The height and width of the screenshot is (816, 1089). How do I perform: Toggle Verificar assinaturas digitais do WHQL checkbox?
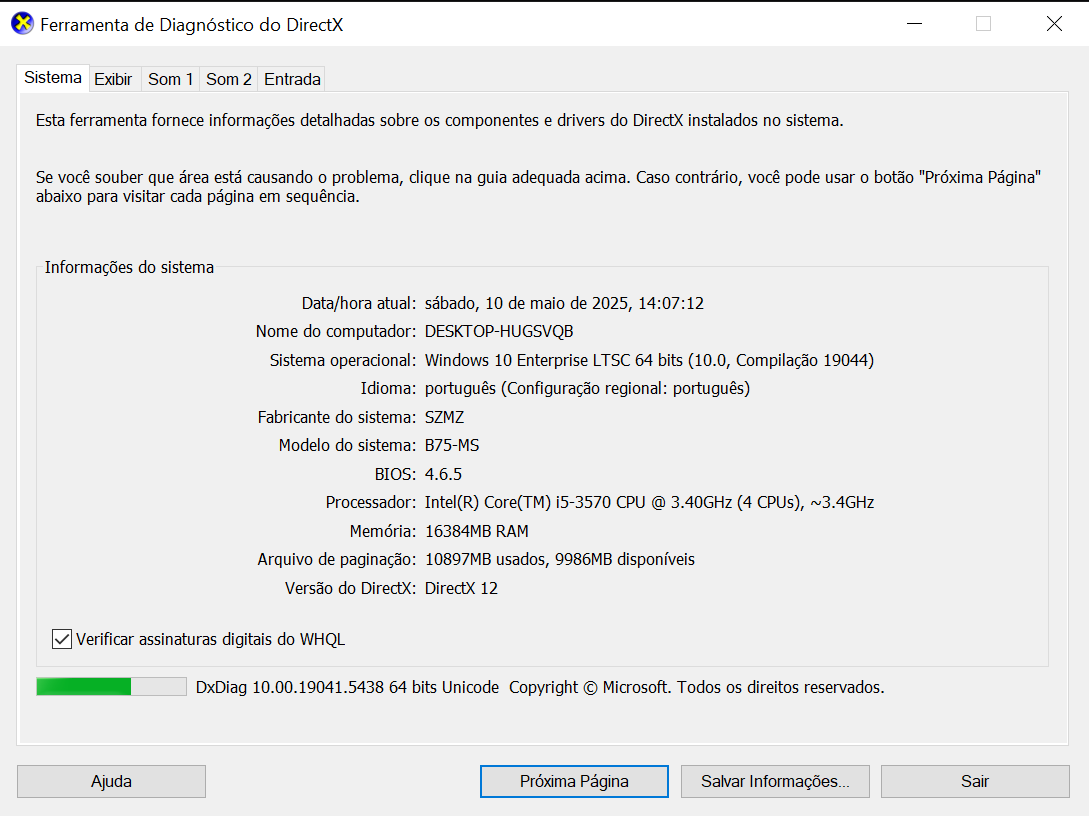click(62, 639)
